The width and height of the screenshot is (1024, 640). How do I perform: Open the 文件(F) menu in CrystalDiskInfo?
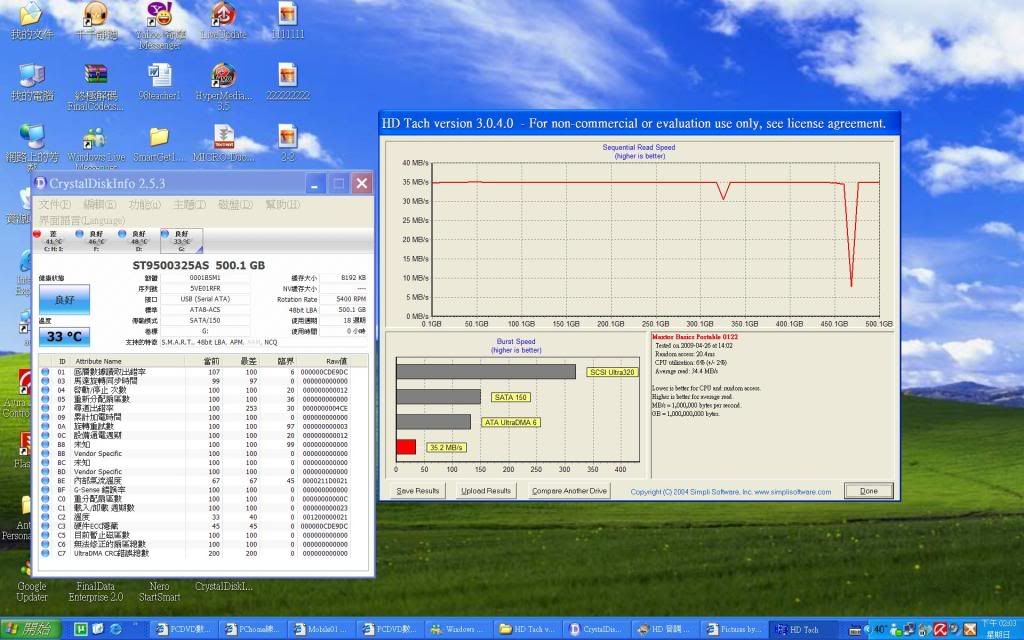[54, 205]
